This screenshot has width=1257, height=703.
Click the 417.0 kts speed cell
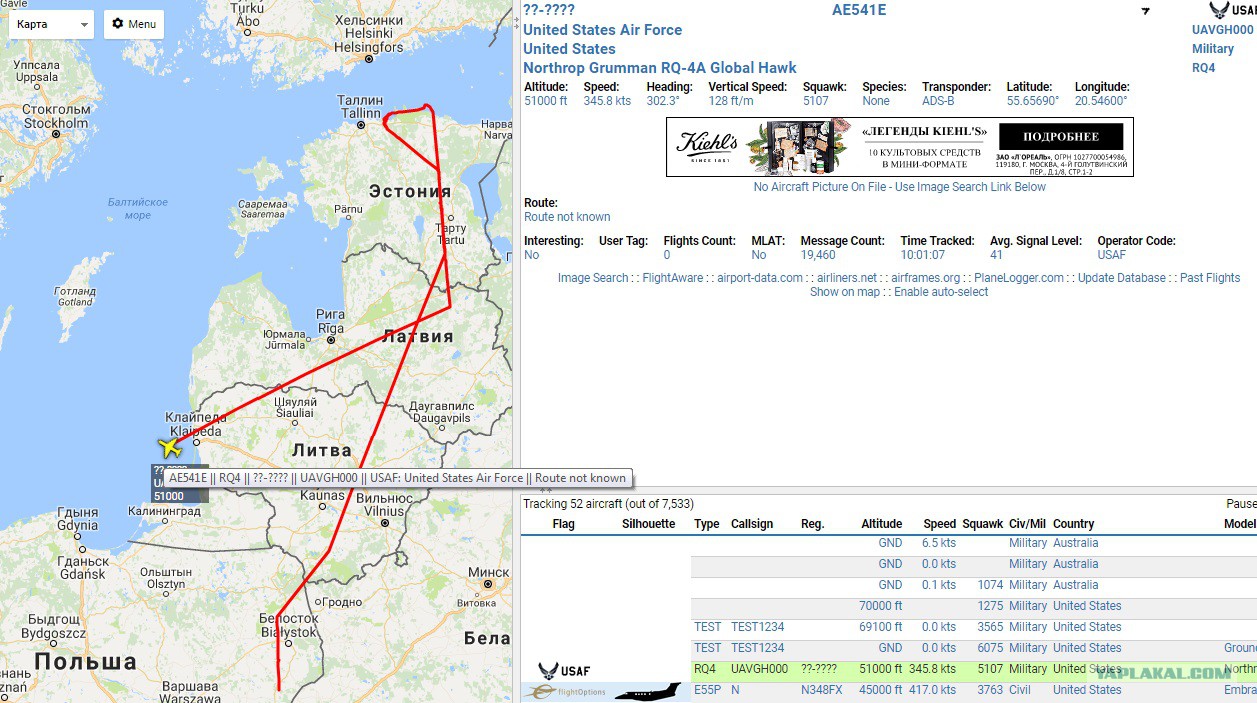coord(934,690)
